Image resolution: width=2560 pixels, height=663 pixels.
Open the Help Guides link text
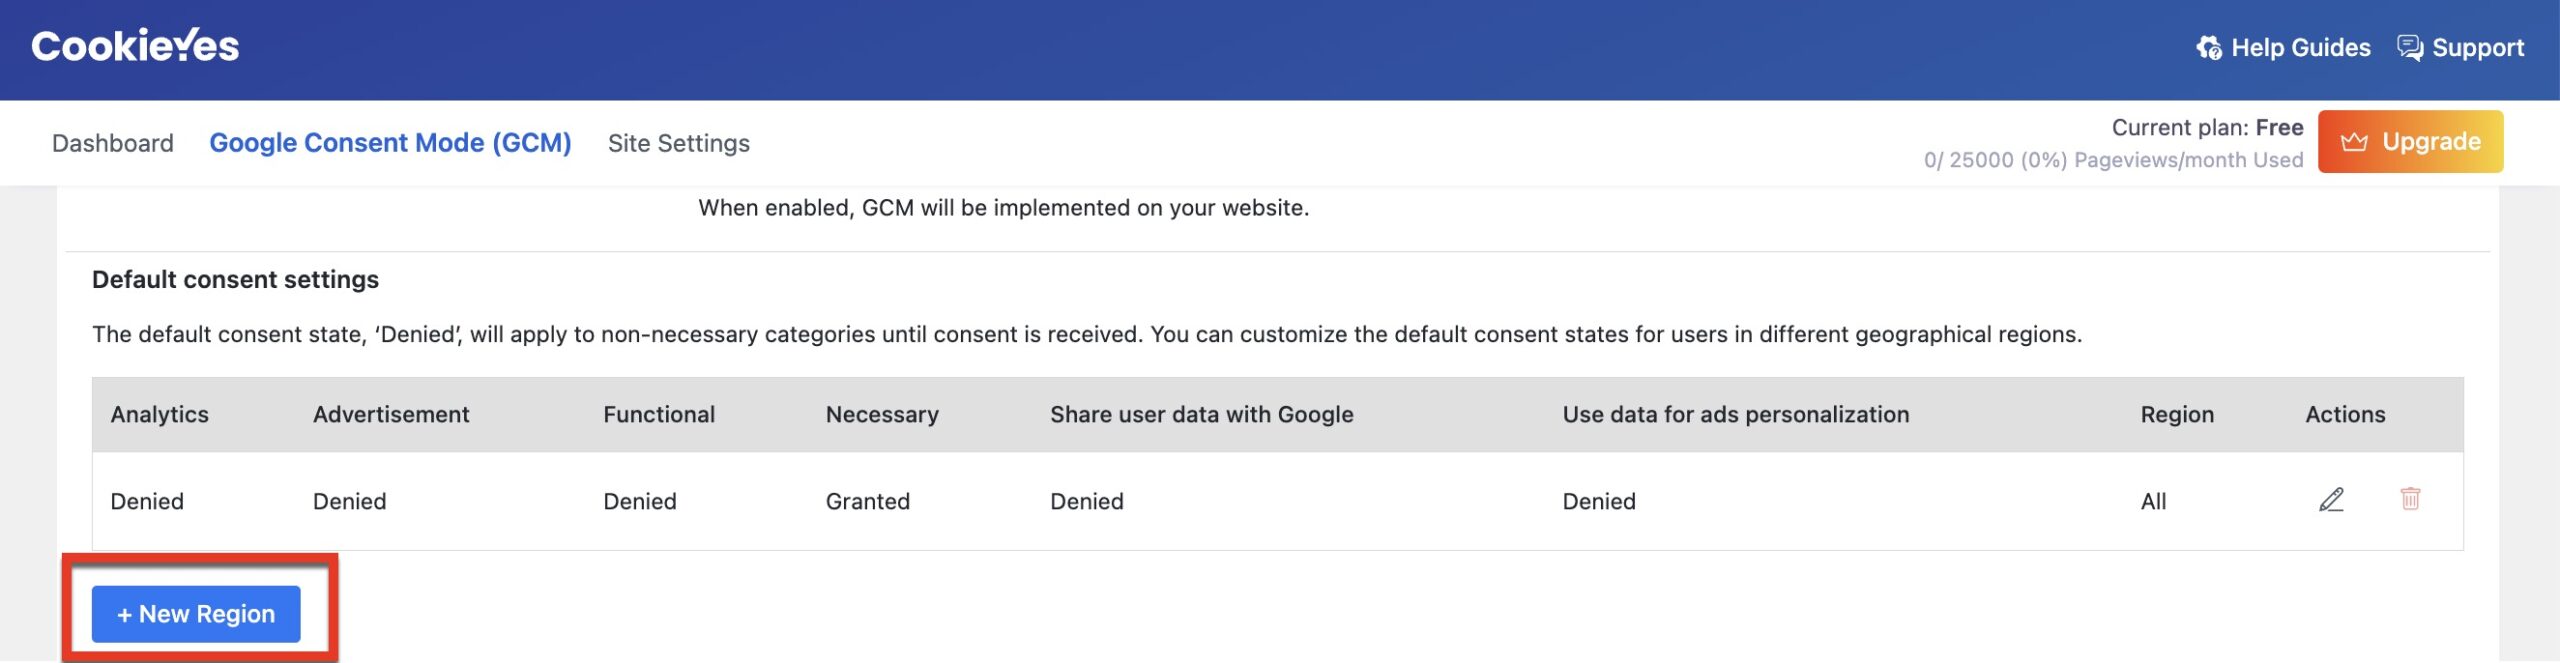pos(2300,48)
